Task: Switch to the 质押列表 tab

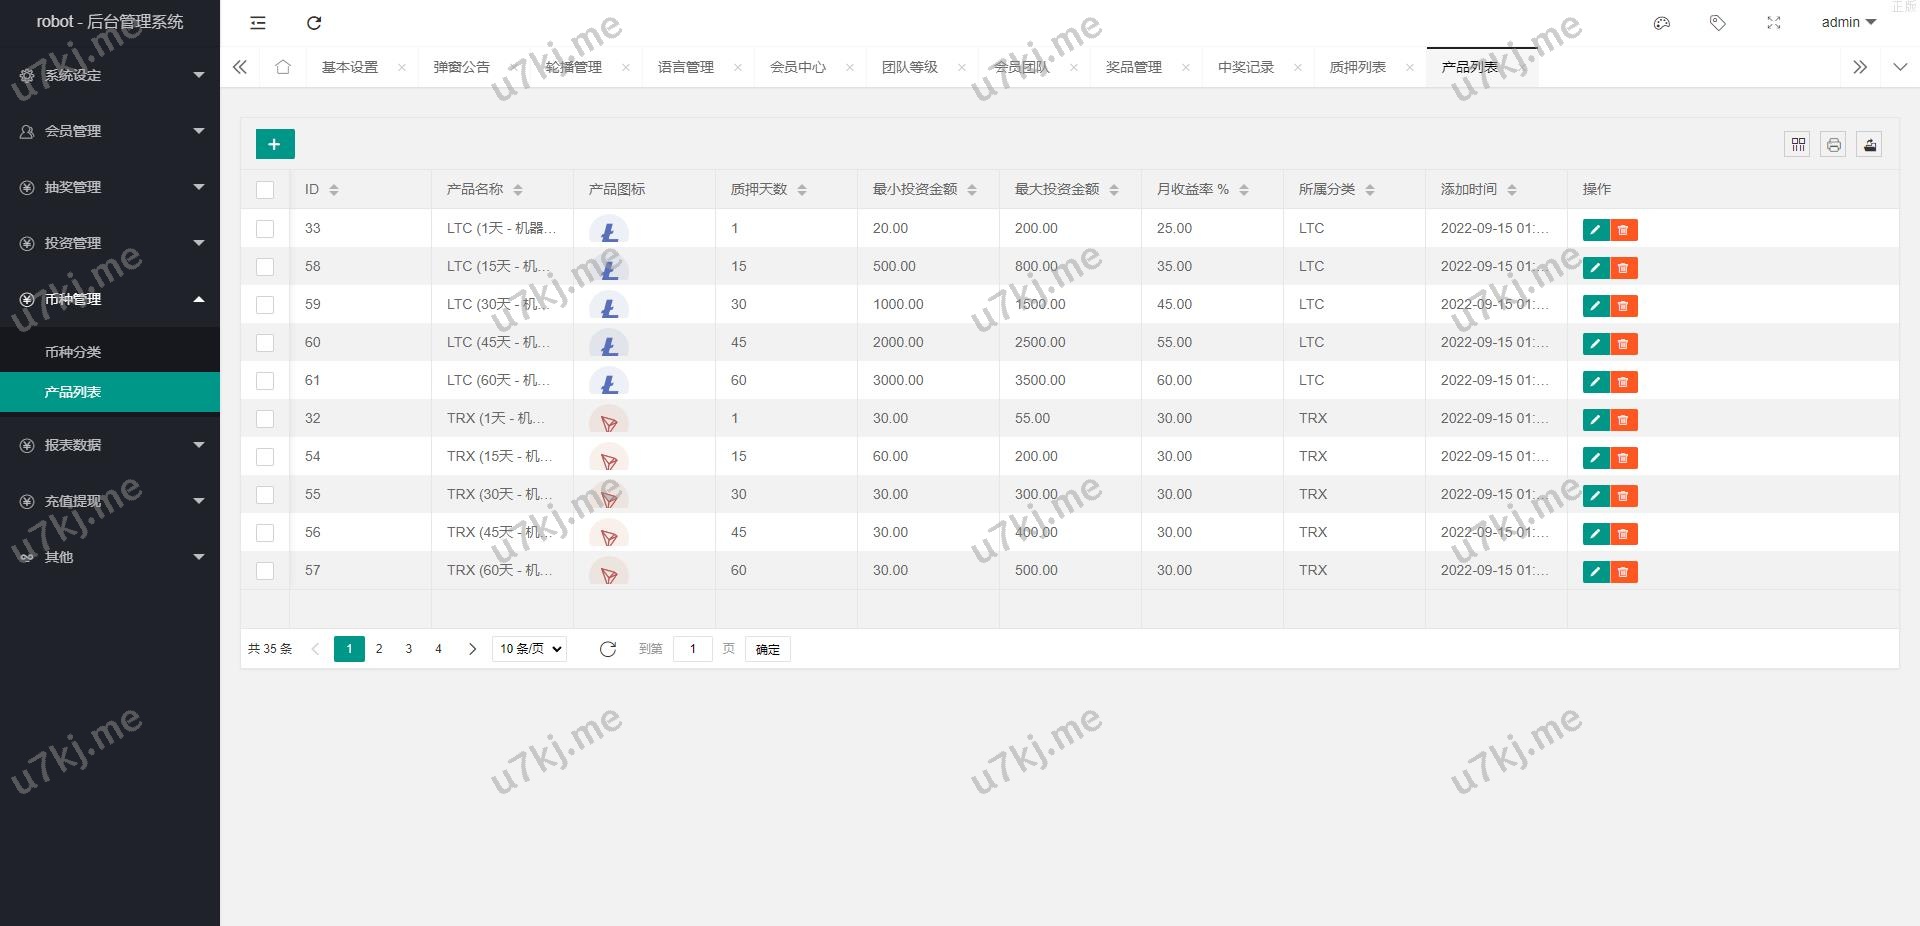Action: (1357, 67)
